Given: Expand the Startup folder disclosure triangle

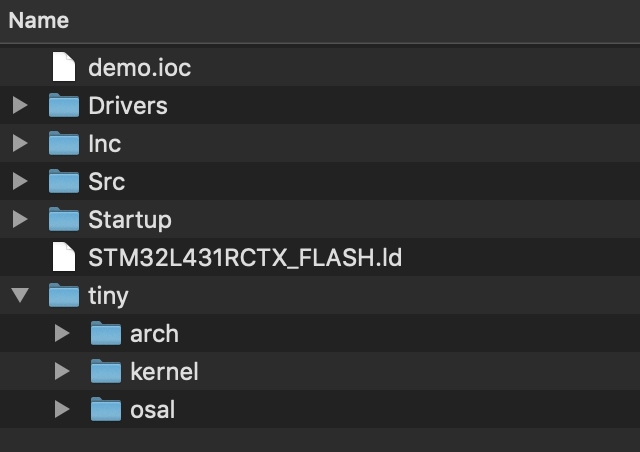Looking at the screenshot, I should [19, 220].
